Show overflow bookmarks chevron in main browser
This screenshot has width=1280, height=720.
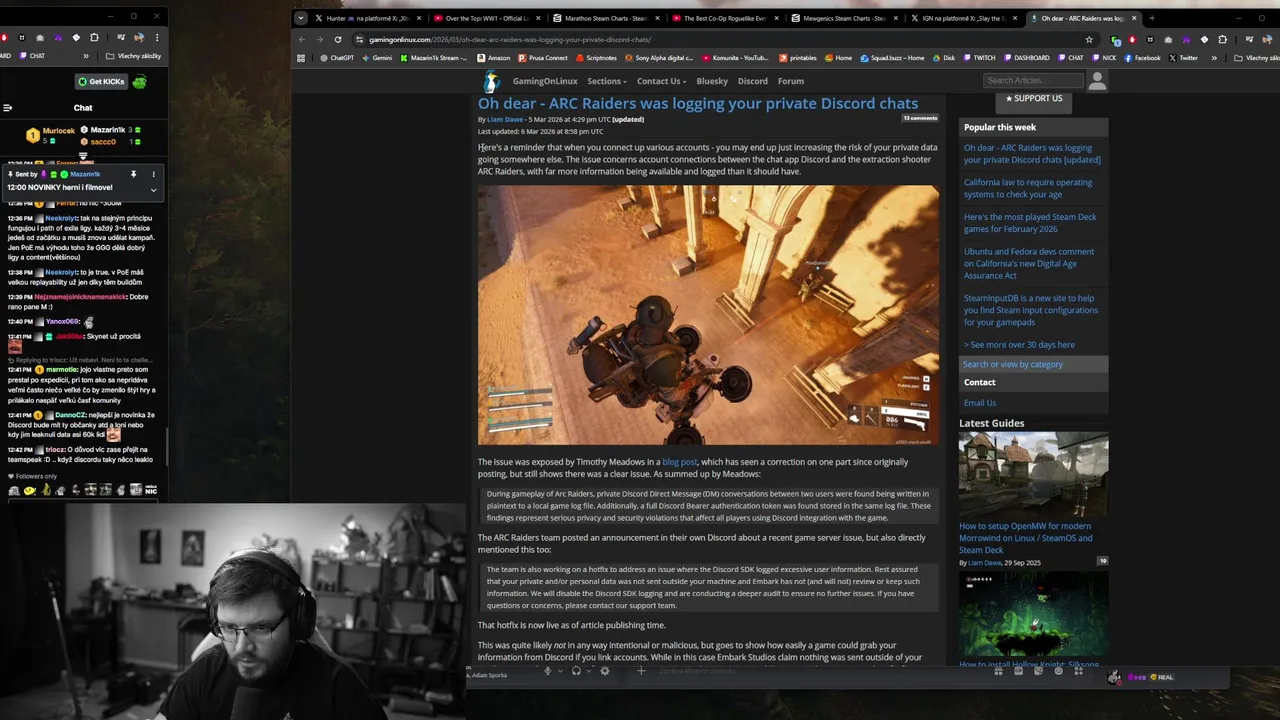pos(1214,58)
